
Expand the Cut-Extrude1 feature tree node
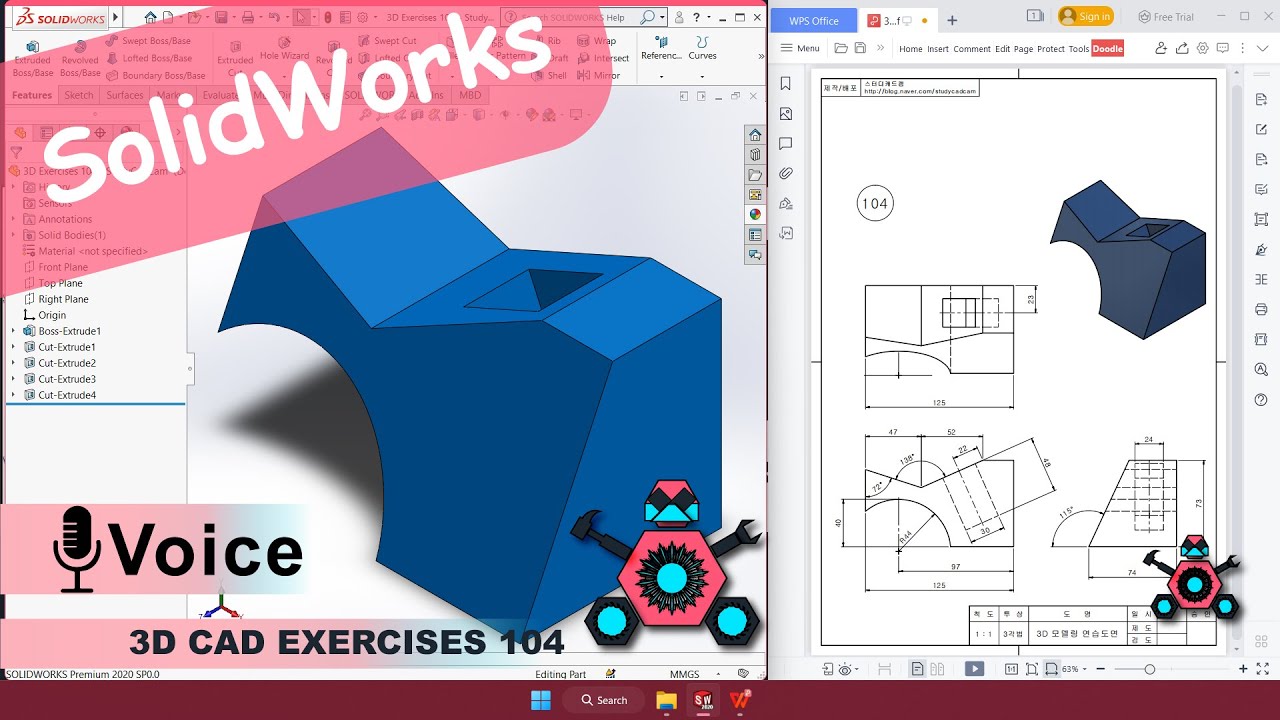point(13,347)
